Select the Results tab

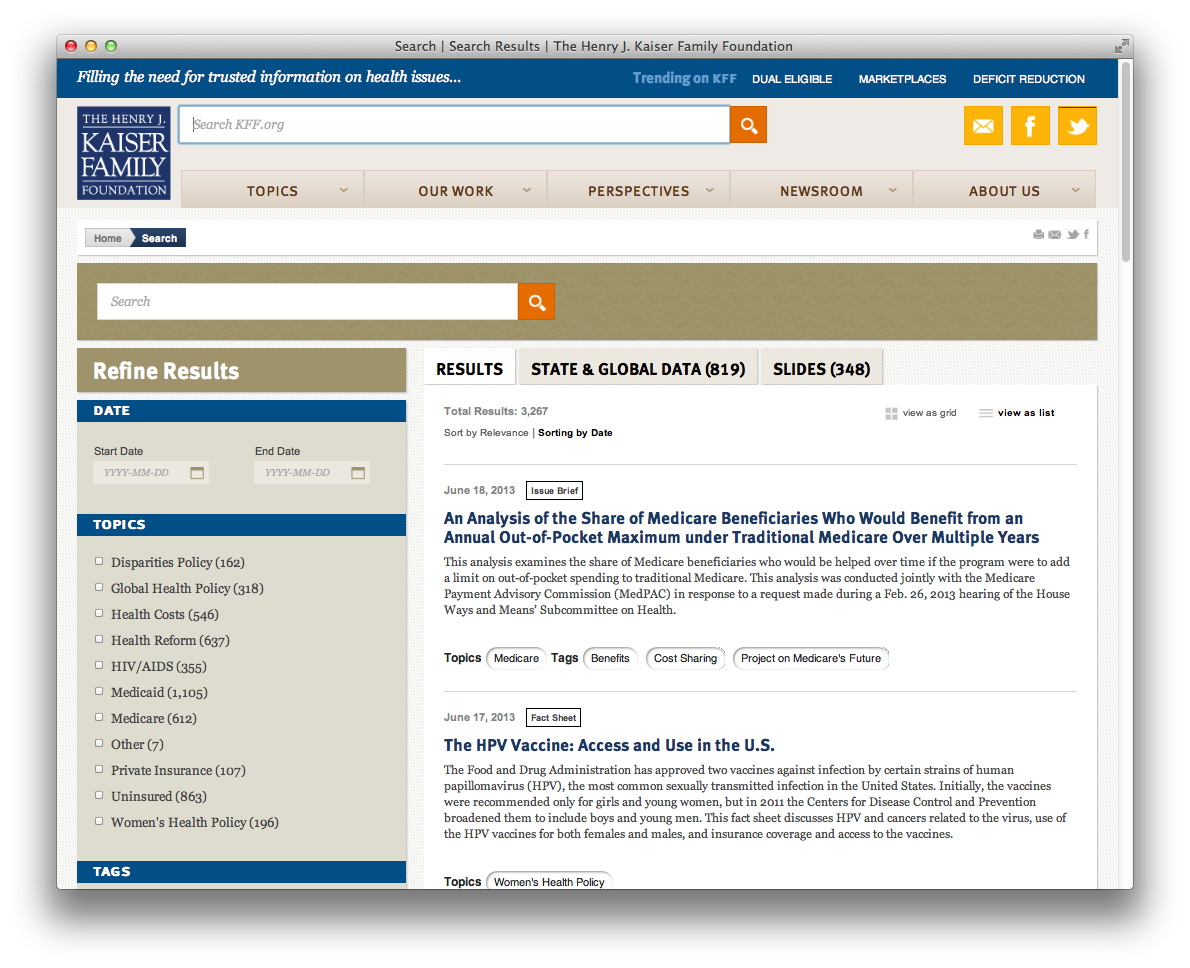point(470,369)
